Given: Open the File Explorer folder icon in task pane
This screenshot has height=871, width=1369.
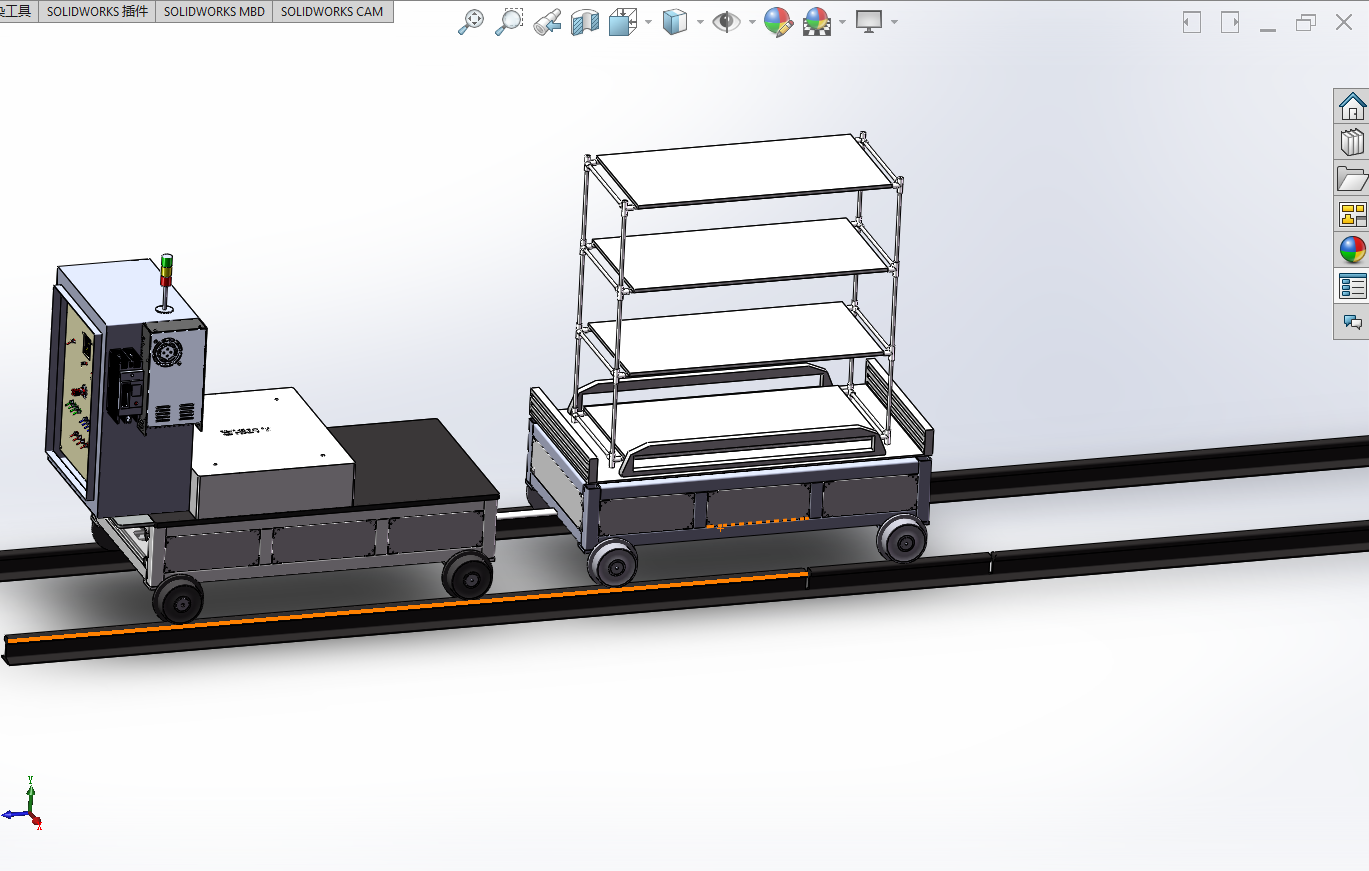Looking at the screenshot, I should tap(1352, 178).
